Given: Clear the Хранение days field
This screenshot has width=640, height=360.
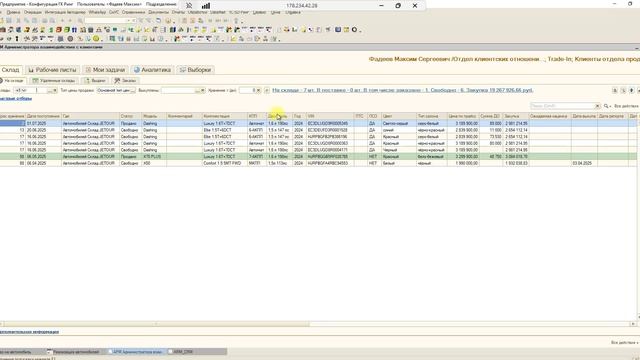Looking at the screenshot, I should (258, 90).
